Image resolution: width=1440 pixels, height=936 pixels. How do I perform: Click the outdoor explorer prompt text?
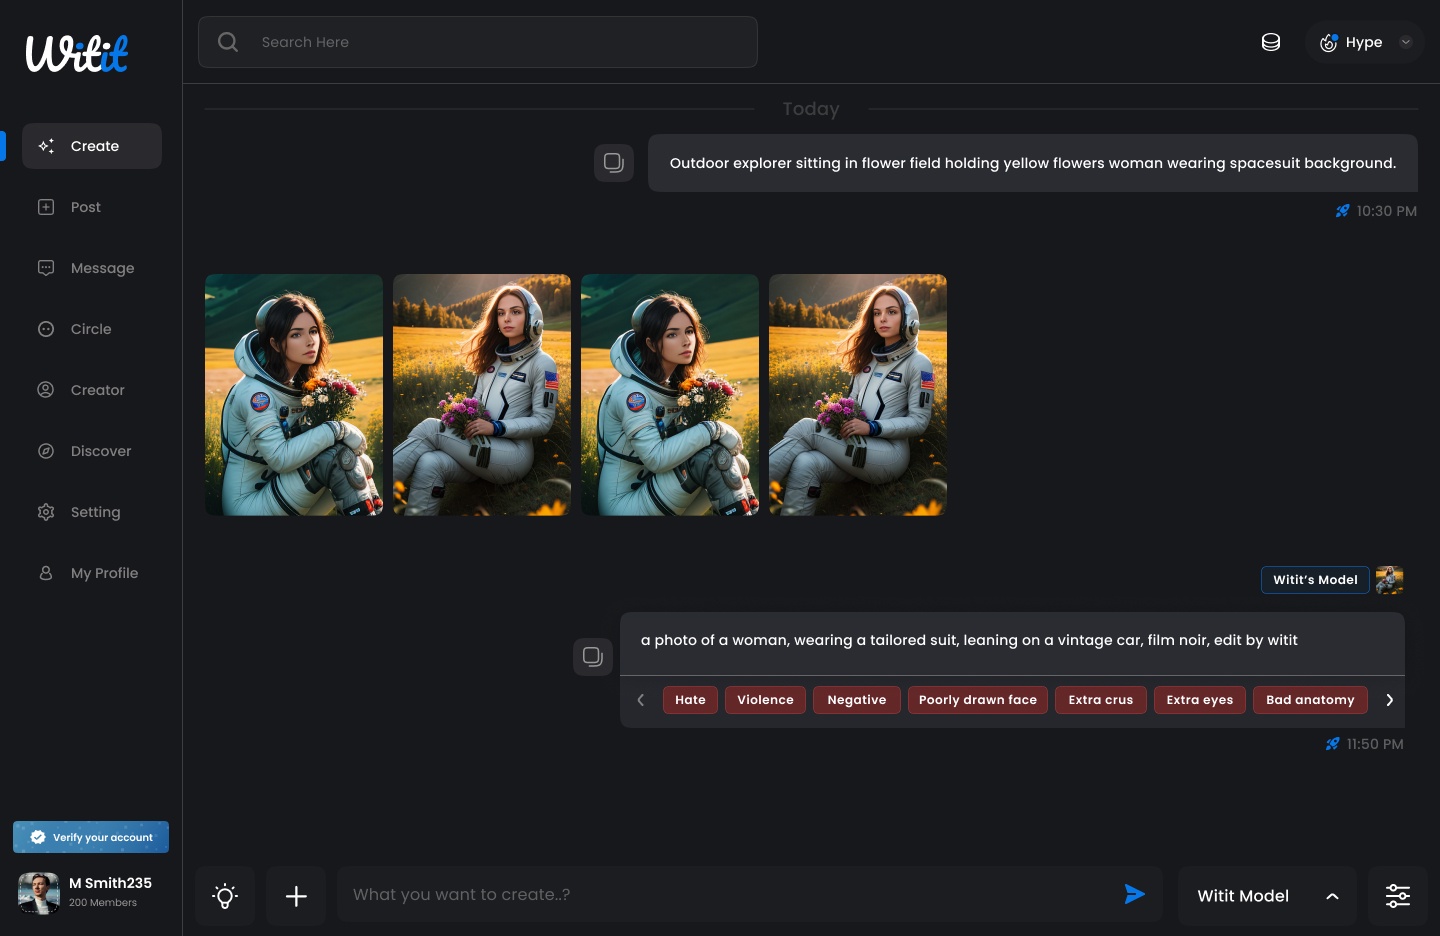[x=1033, y=163]
